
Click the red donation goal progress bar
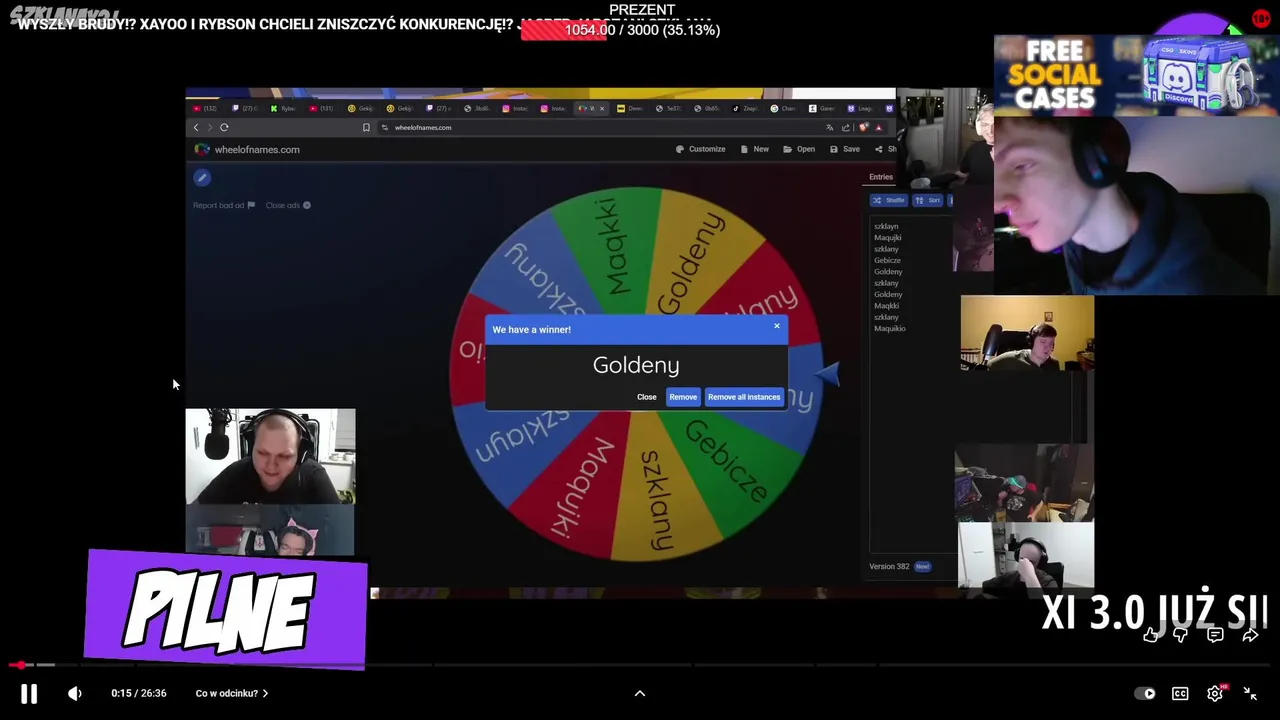620,30
